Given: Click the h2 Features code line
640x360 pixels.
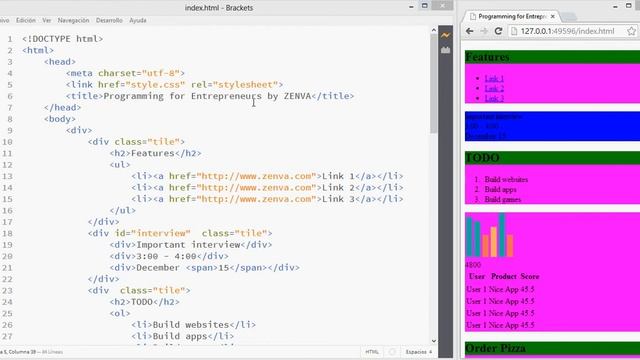Looking at the screenshot, I should 155,153.
